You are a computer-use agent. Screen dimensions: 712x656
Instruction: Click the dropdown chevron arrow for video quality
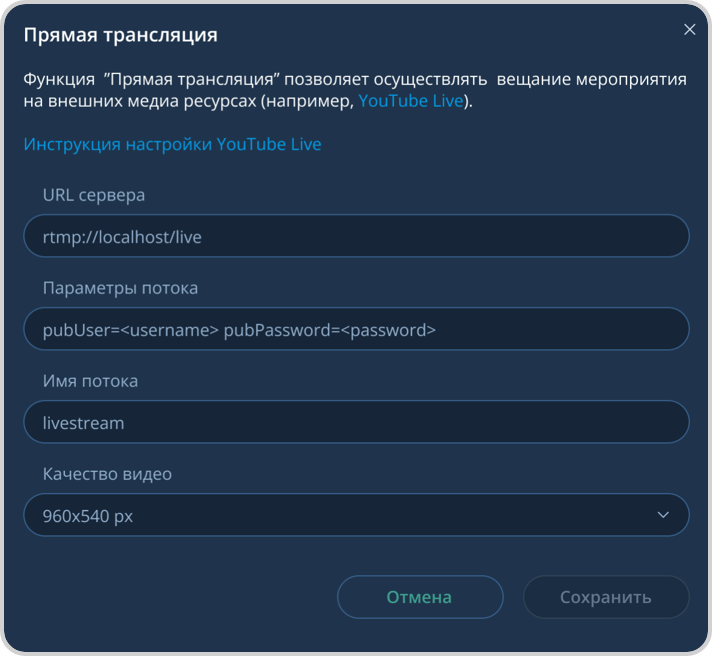pyautogui.click(x=663, y=515)
